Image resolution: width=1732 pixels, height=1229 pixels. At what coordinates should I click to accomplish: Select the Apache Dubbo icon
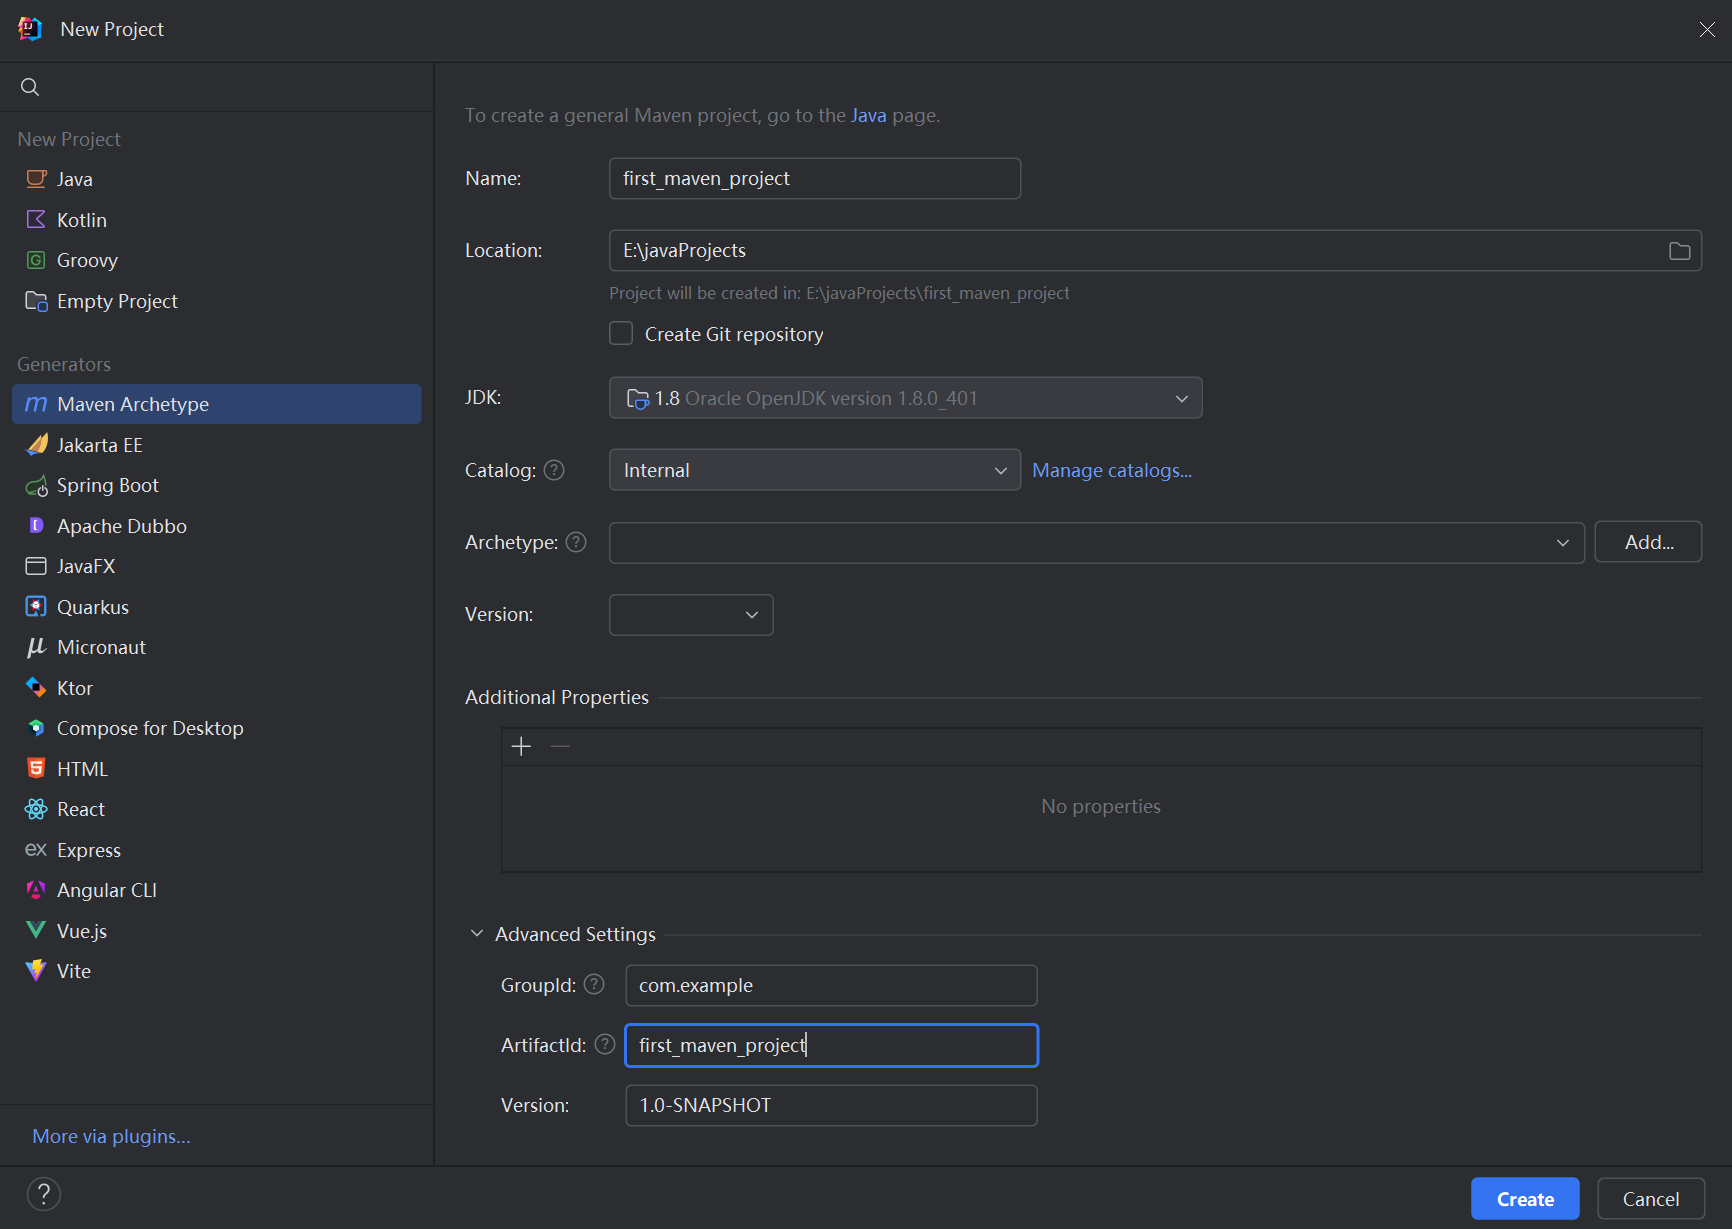36,525
